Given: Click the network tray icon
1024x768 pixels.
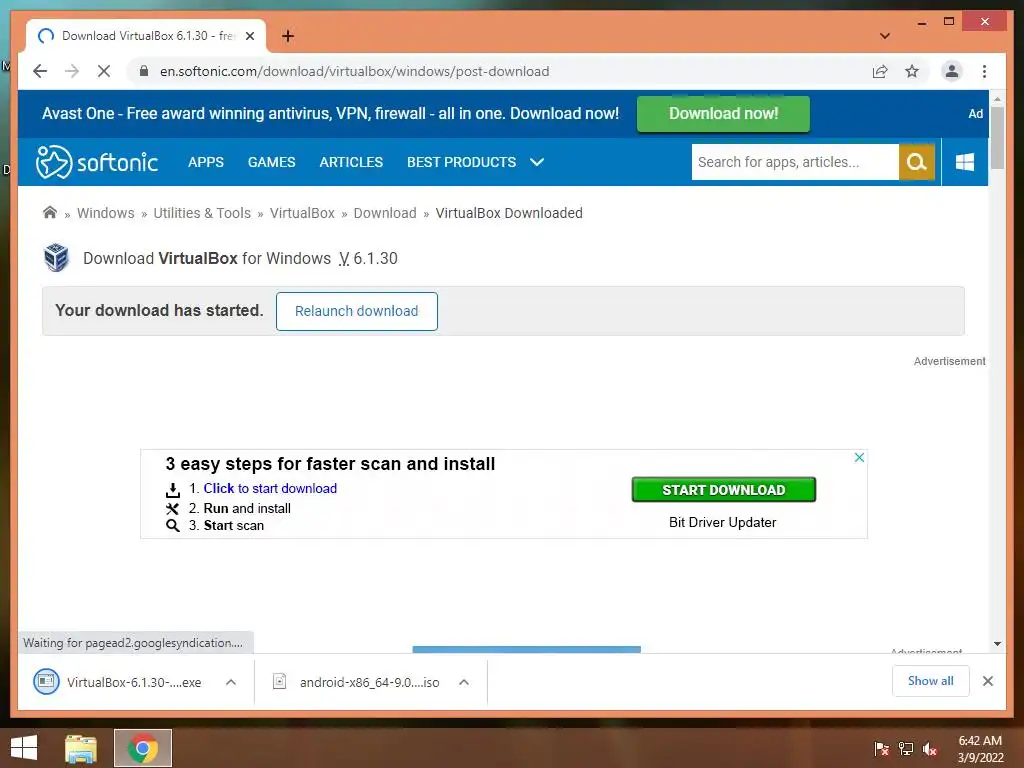Looking at the screenshot, I should coord(906,749).
